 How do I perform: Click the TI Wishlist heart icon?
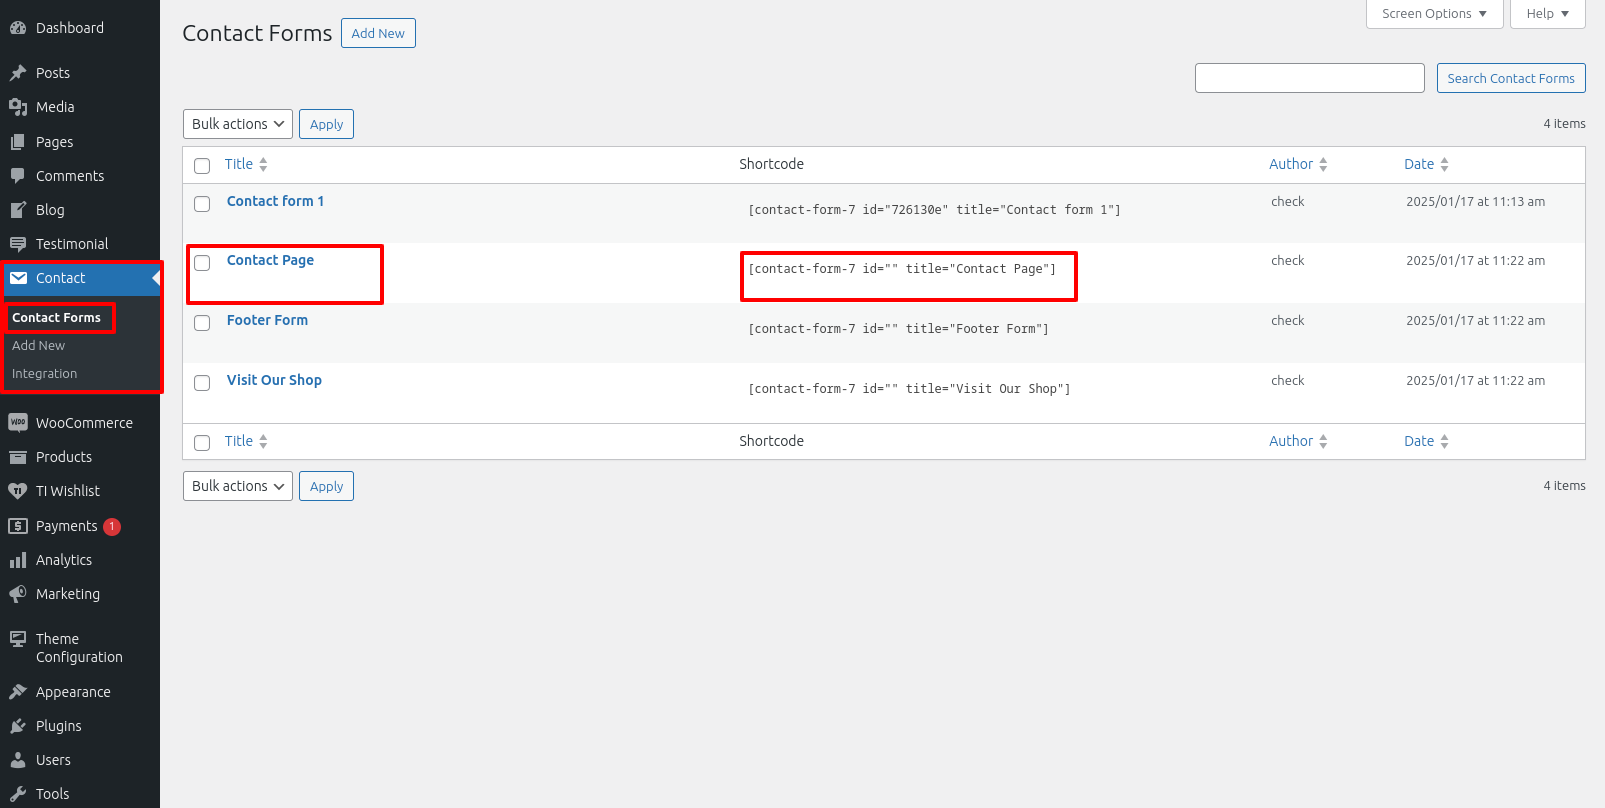[17, 491]
